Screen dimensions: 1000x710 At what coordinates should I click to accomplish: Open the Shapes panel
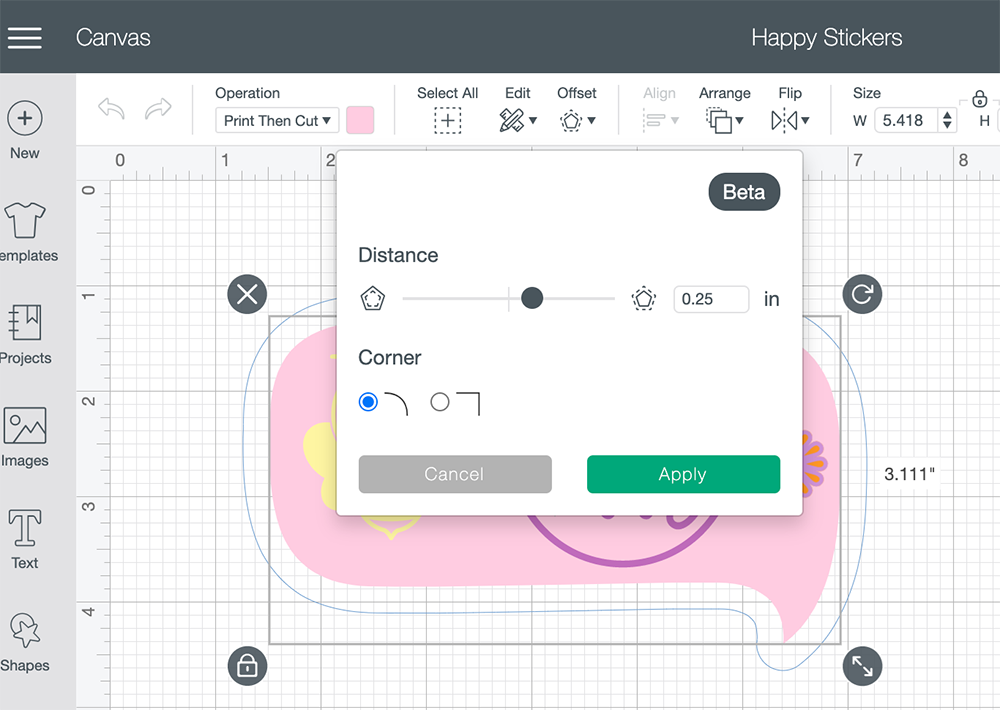coord(25,630)
